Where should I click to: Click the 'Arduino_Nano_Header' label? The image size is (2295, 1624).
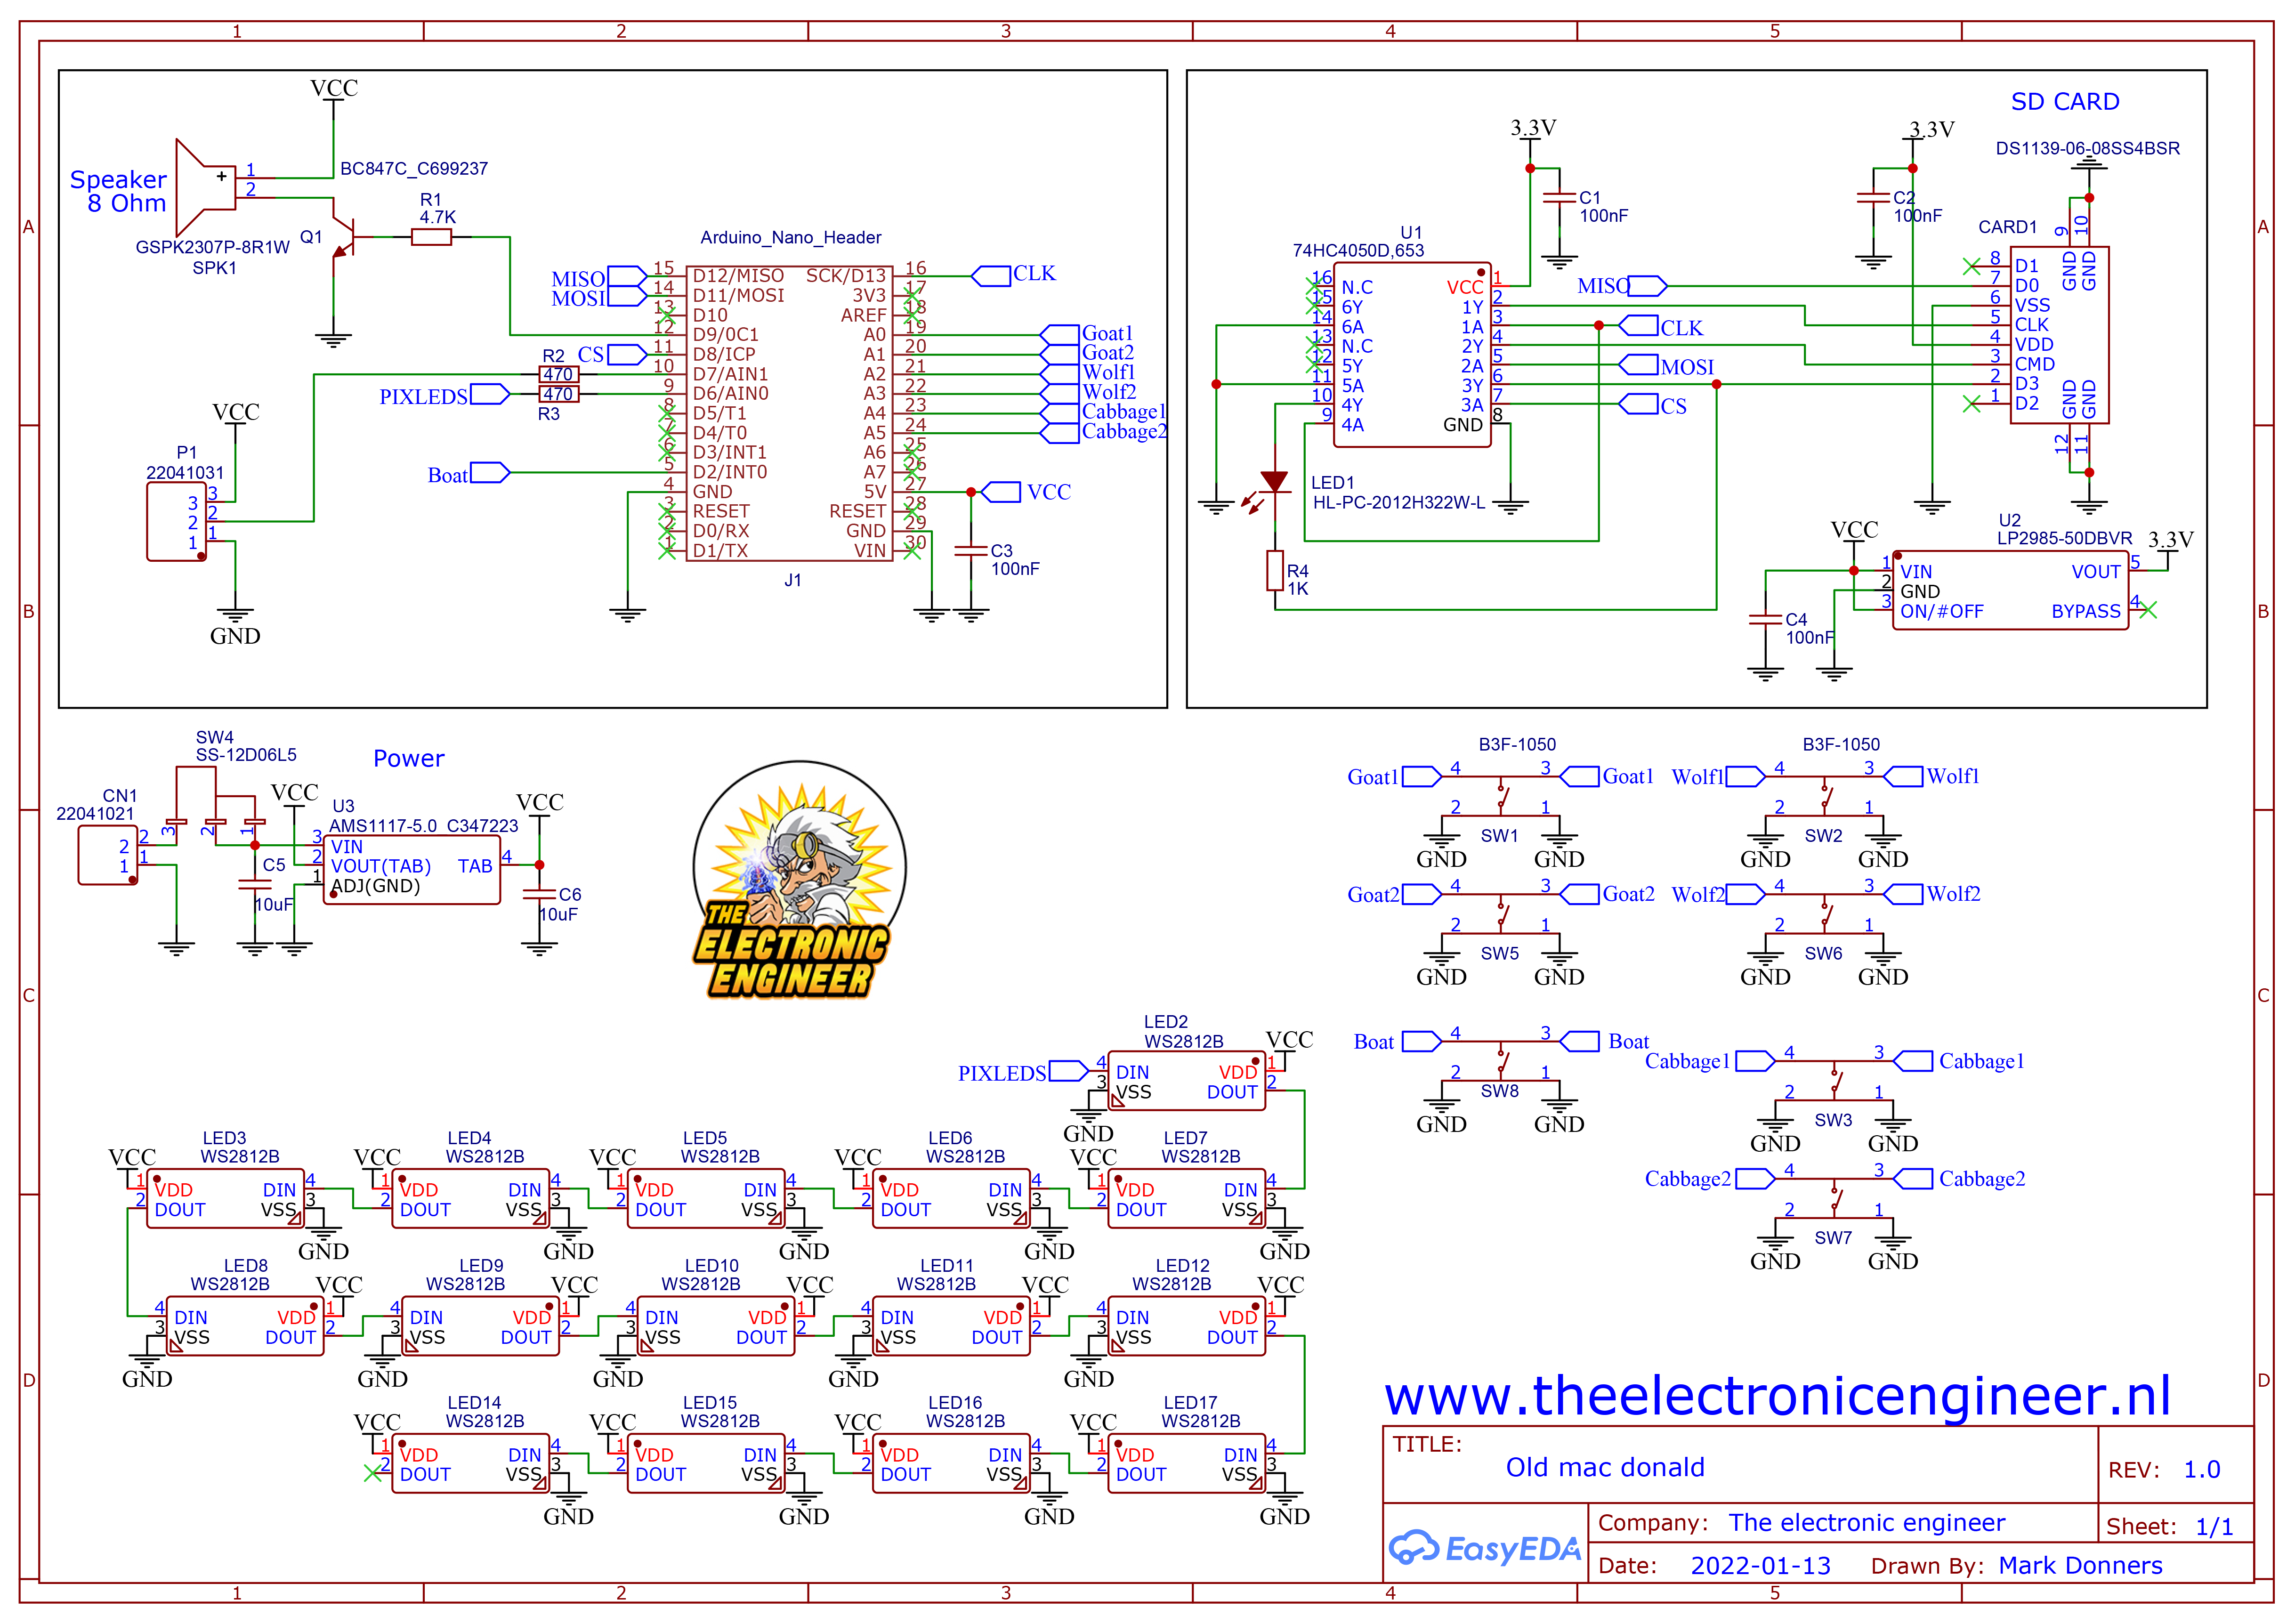point(790,238)
